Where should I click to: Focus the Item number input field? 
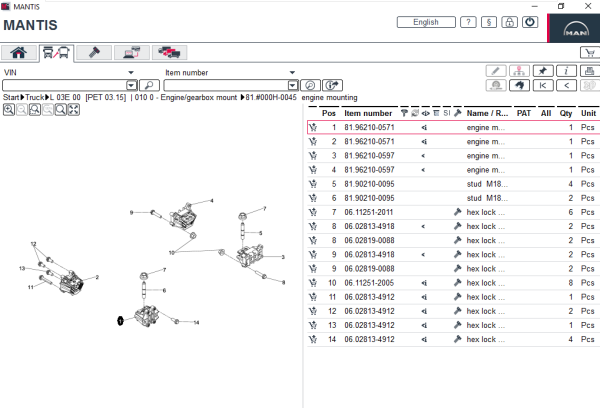pos(226,85)
